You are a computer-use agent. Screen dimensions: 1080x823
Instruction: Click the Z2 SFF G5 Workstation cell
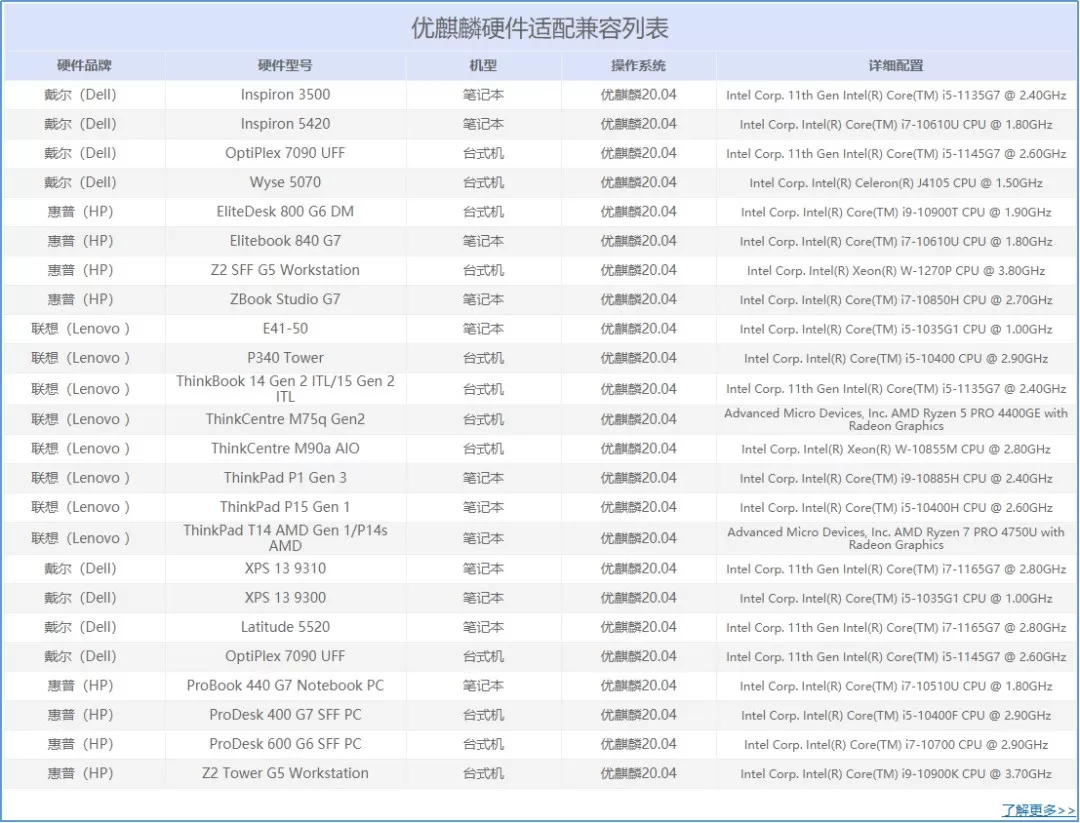[285, 270]
